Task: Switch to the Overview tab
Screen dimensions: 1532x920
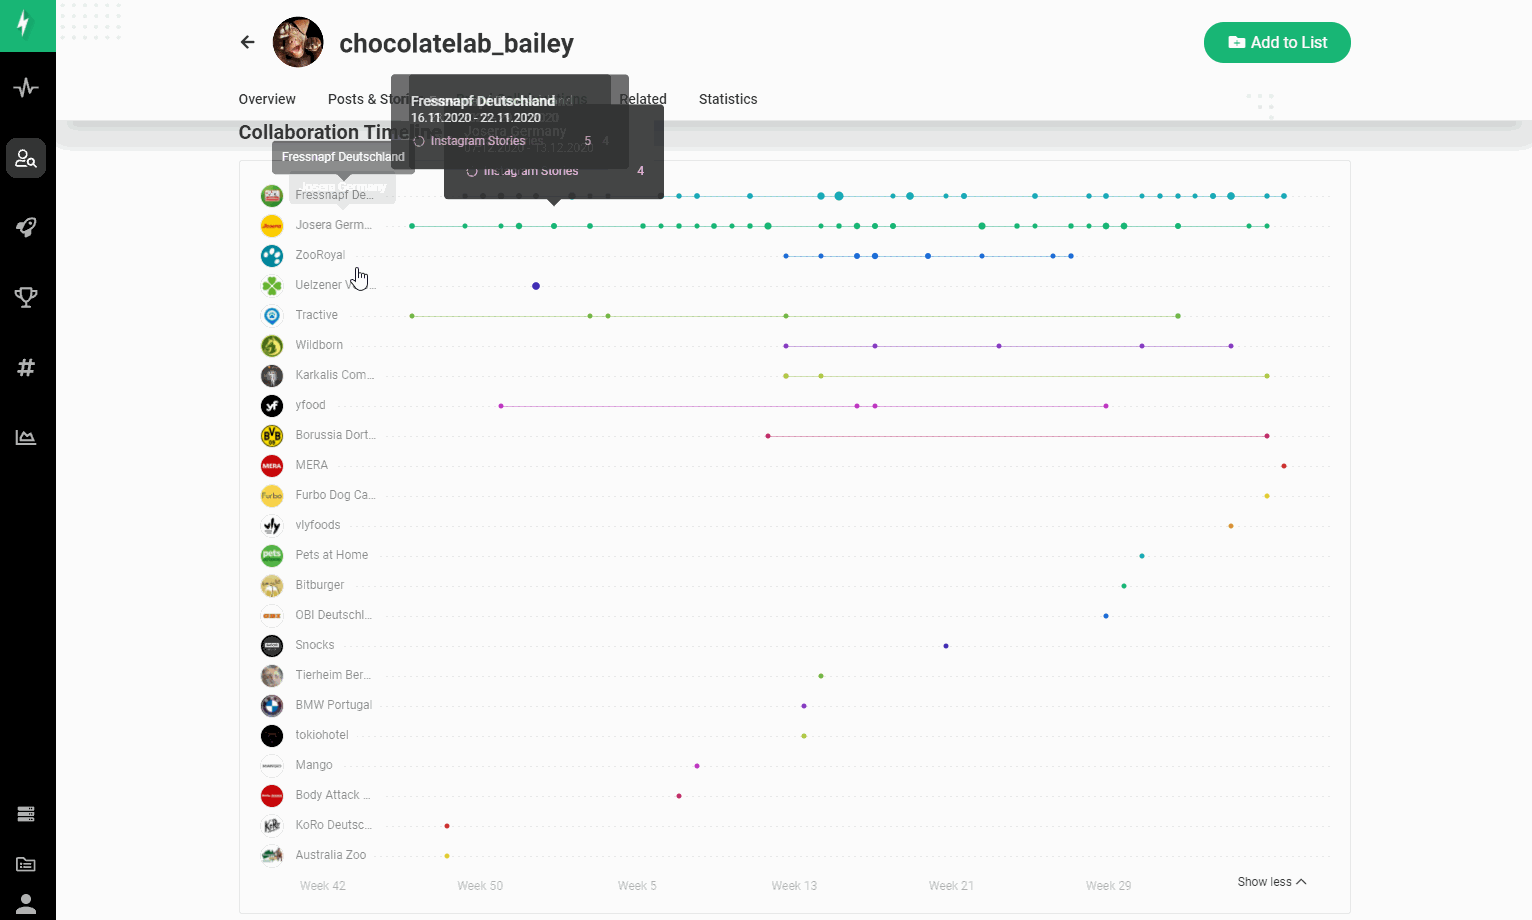Action: pos(267,99)
